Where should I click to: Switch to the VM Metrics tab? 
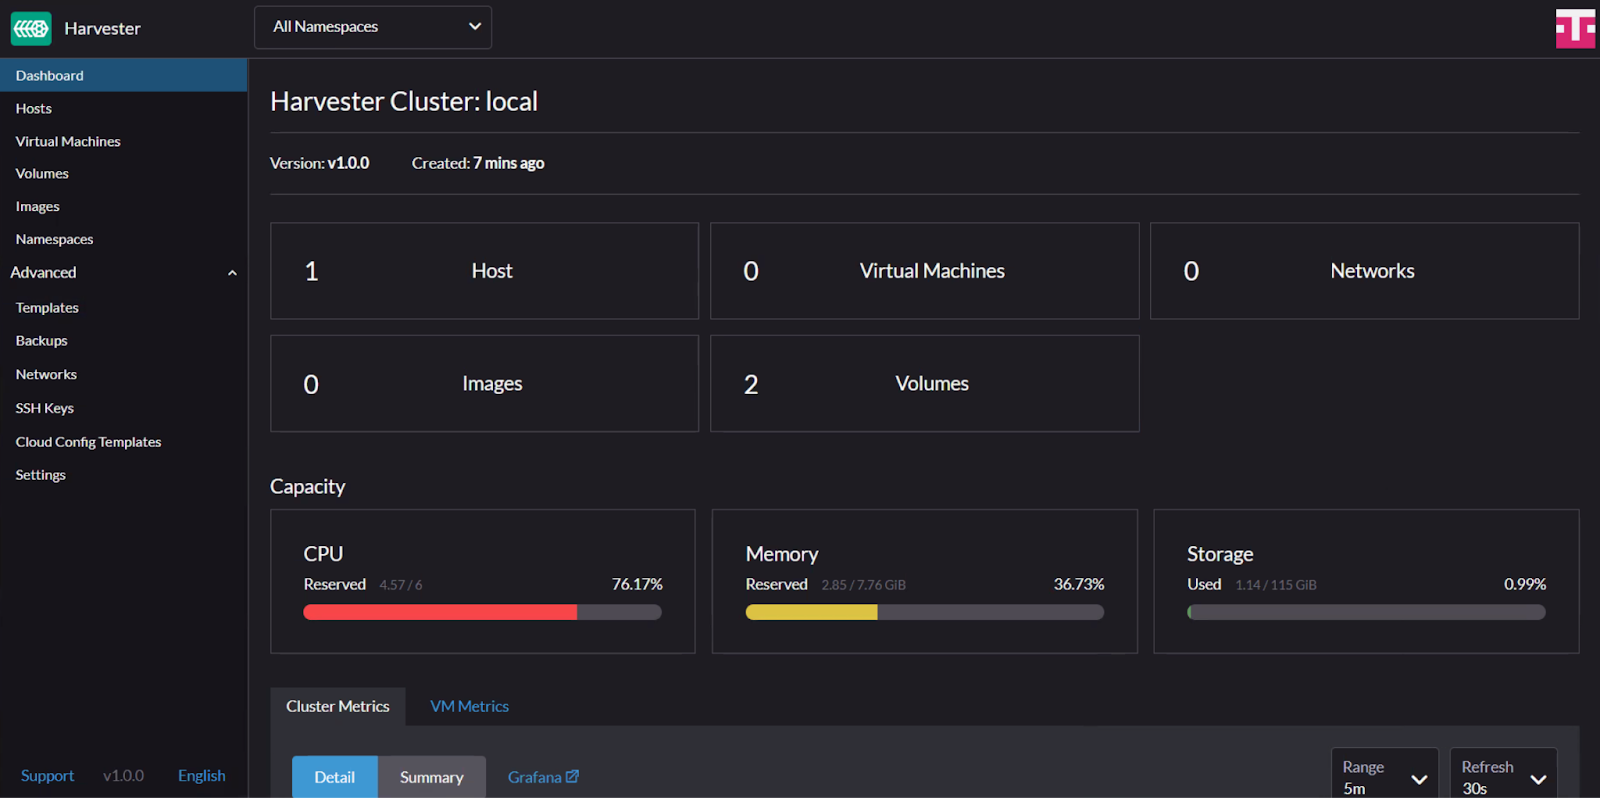click(x=469, y=706)
